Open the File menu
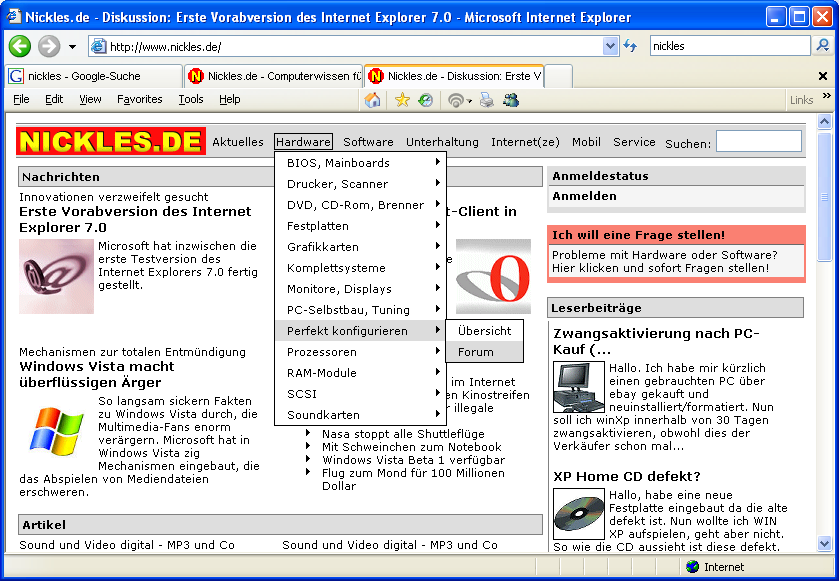Image resolution: width=839 pixels, height=581 pixels. point(21,99)
